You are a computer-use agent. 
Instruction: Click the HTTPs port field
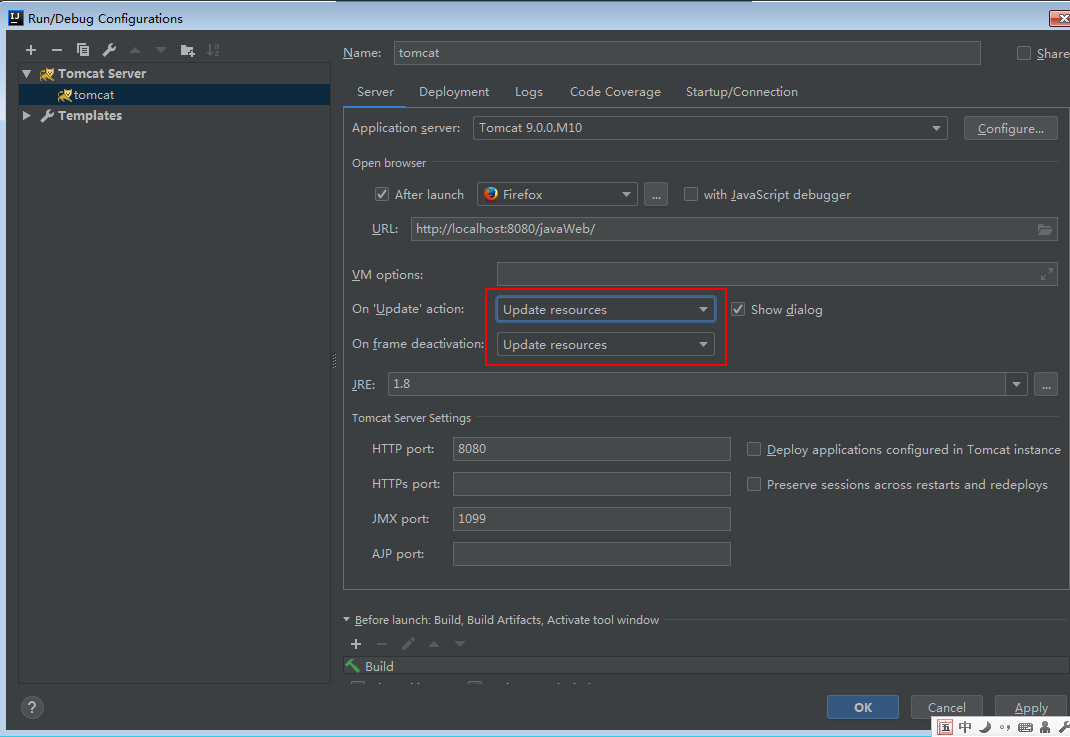click(x=592, y=484)
